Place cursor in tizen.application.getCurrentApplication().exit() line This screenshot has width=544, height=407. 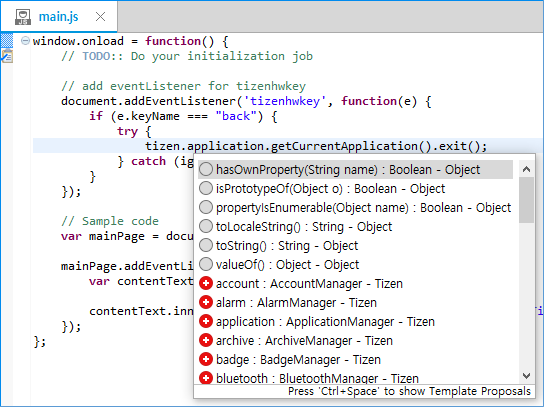(316, 146)
